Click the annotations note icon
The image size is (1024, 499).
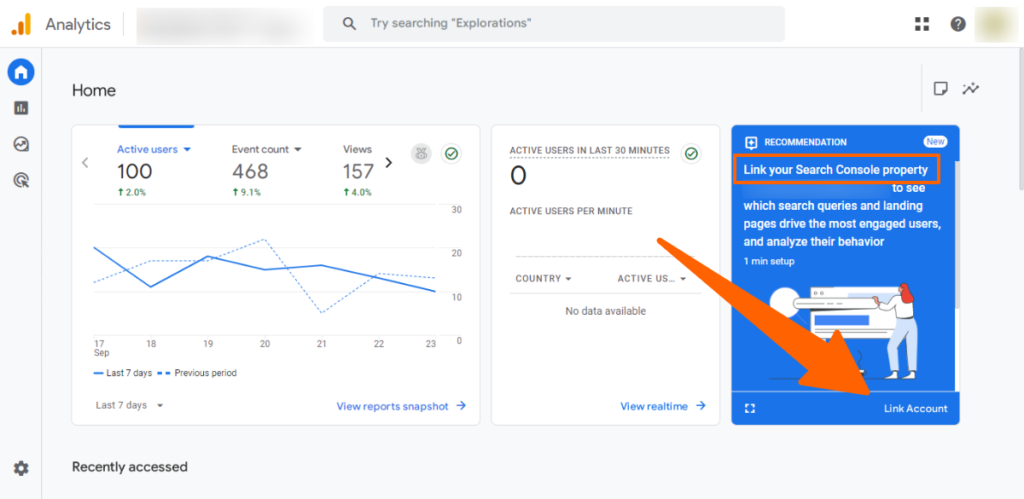[940, 89]
